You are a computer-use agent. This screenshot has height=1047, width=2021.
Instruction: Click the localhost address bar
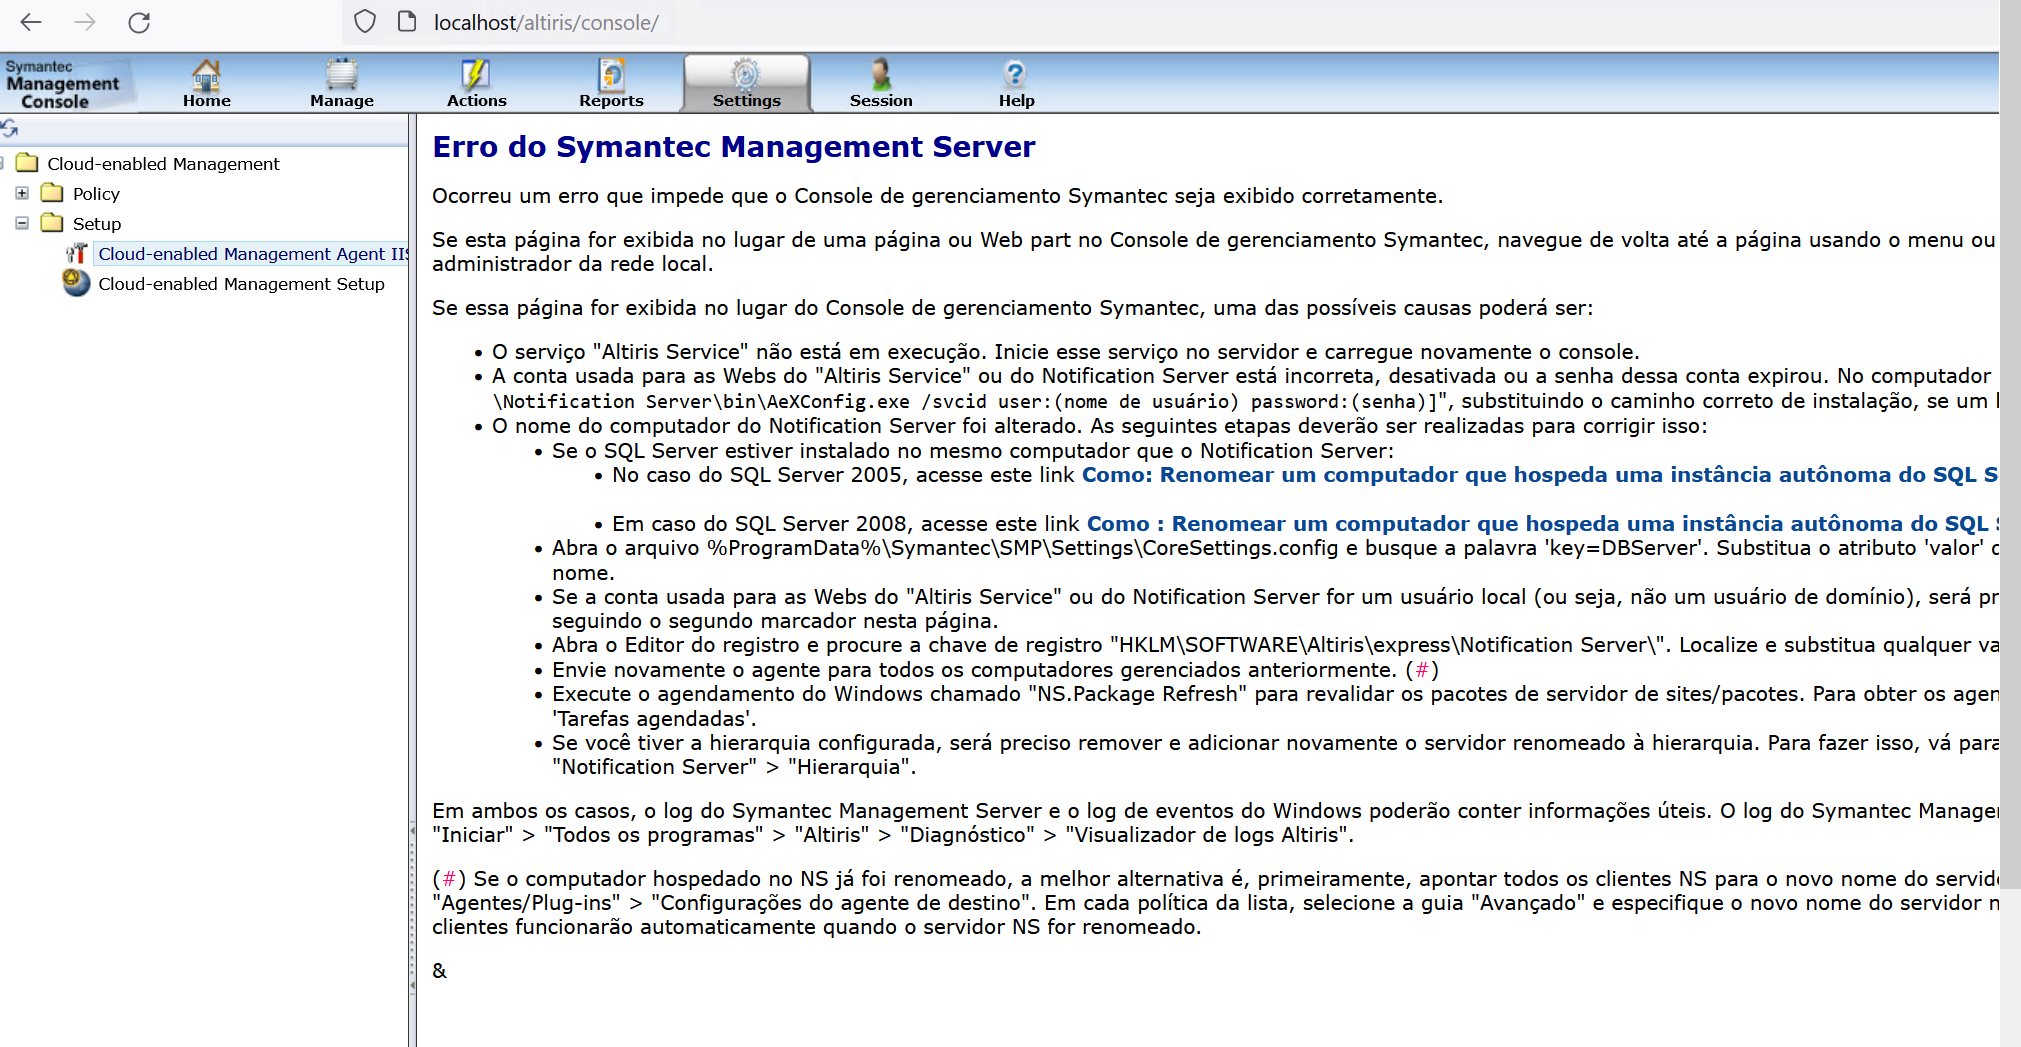[546, 22]
